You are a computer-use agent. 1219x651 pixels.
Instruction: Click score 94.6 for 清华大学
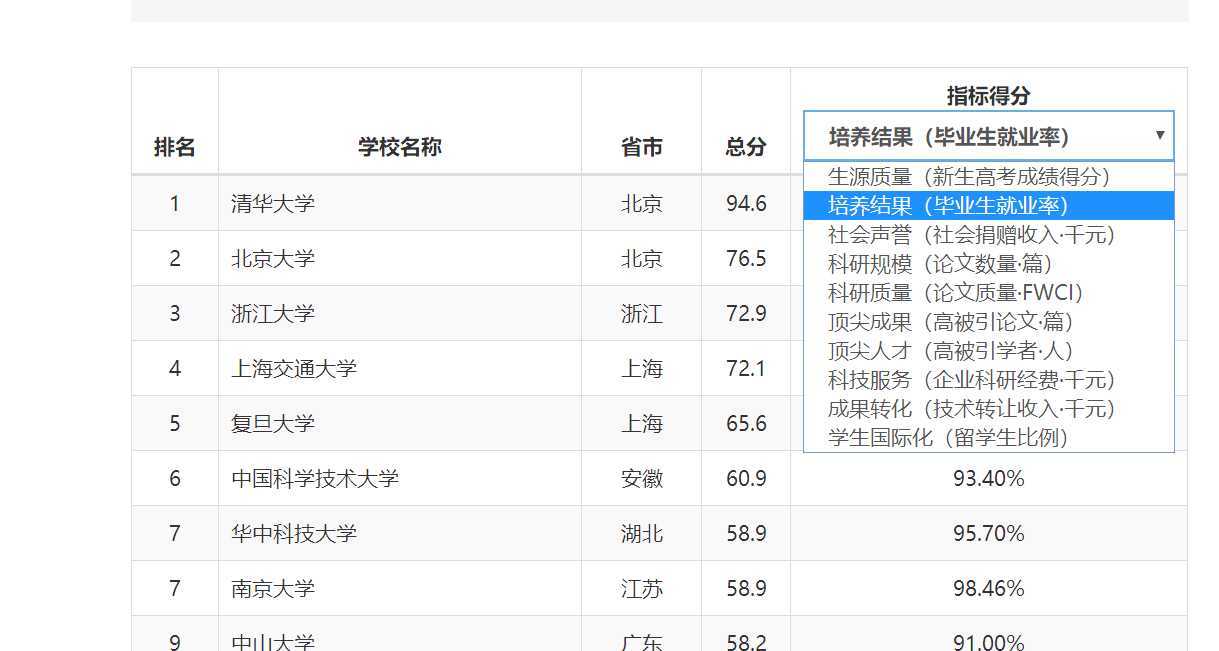[746, 204]
